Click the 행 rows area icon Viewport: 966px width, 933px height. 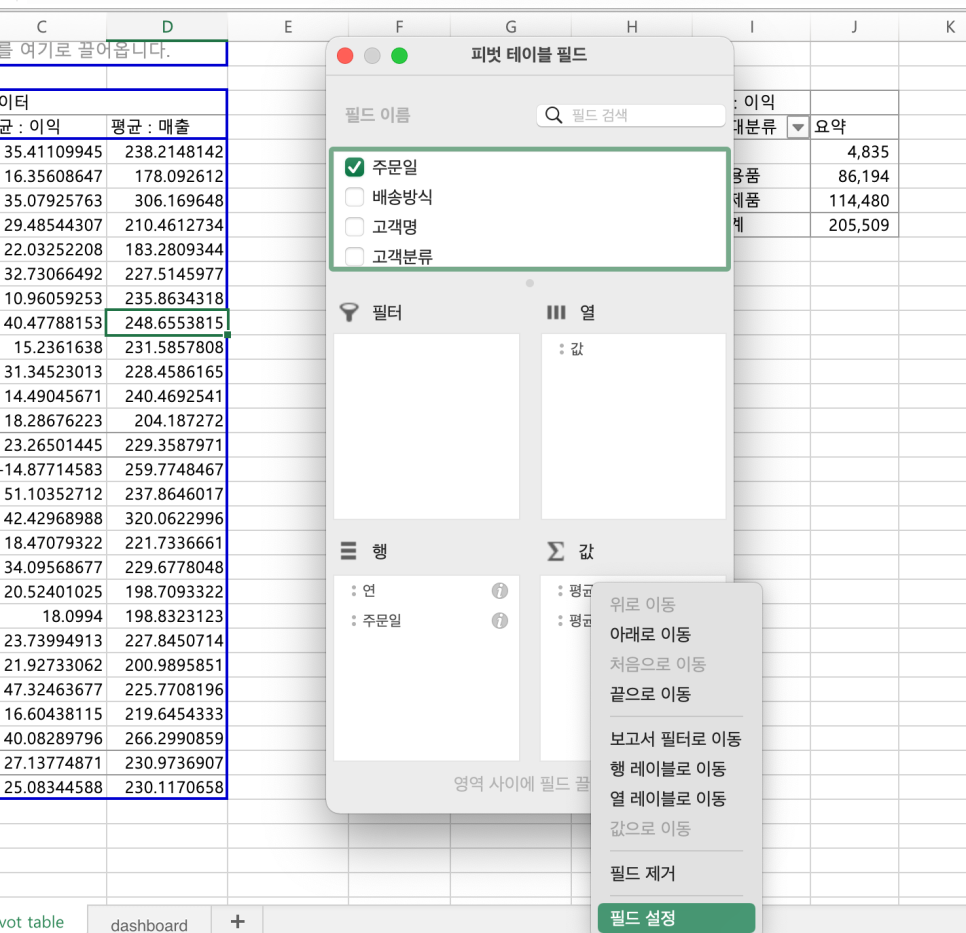[x=349, y=550]
